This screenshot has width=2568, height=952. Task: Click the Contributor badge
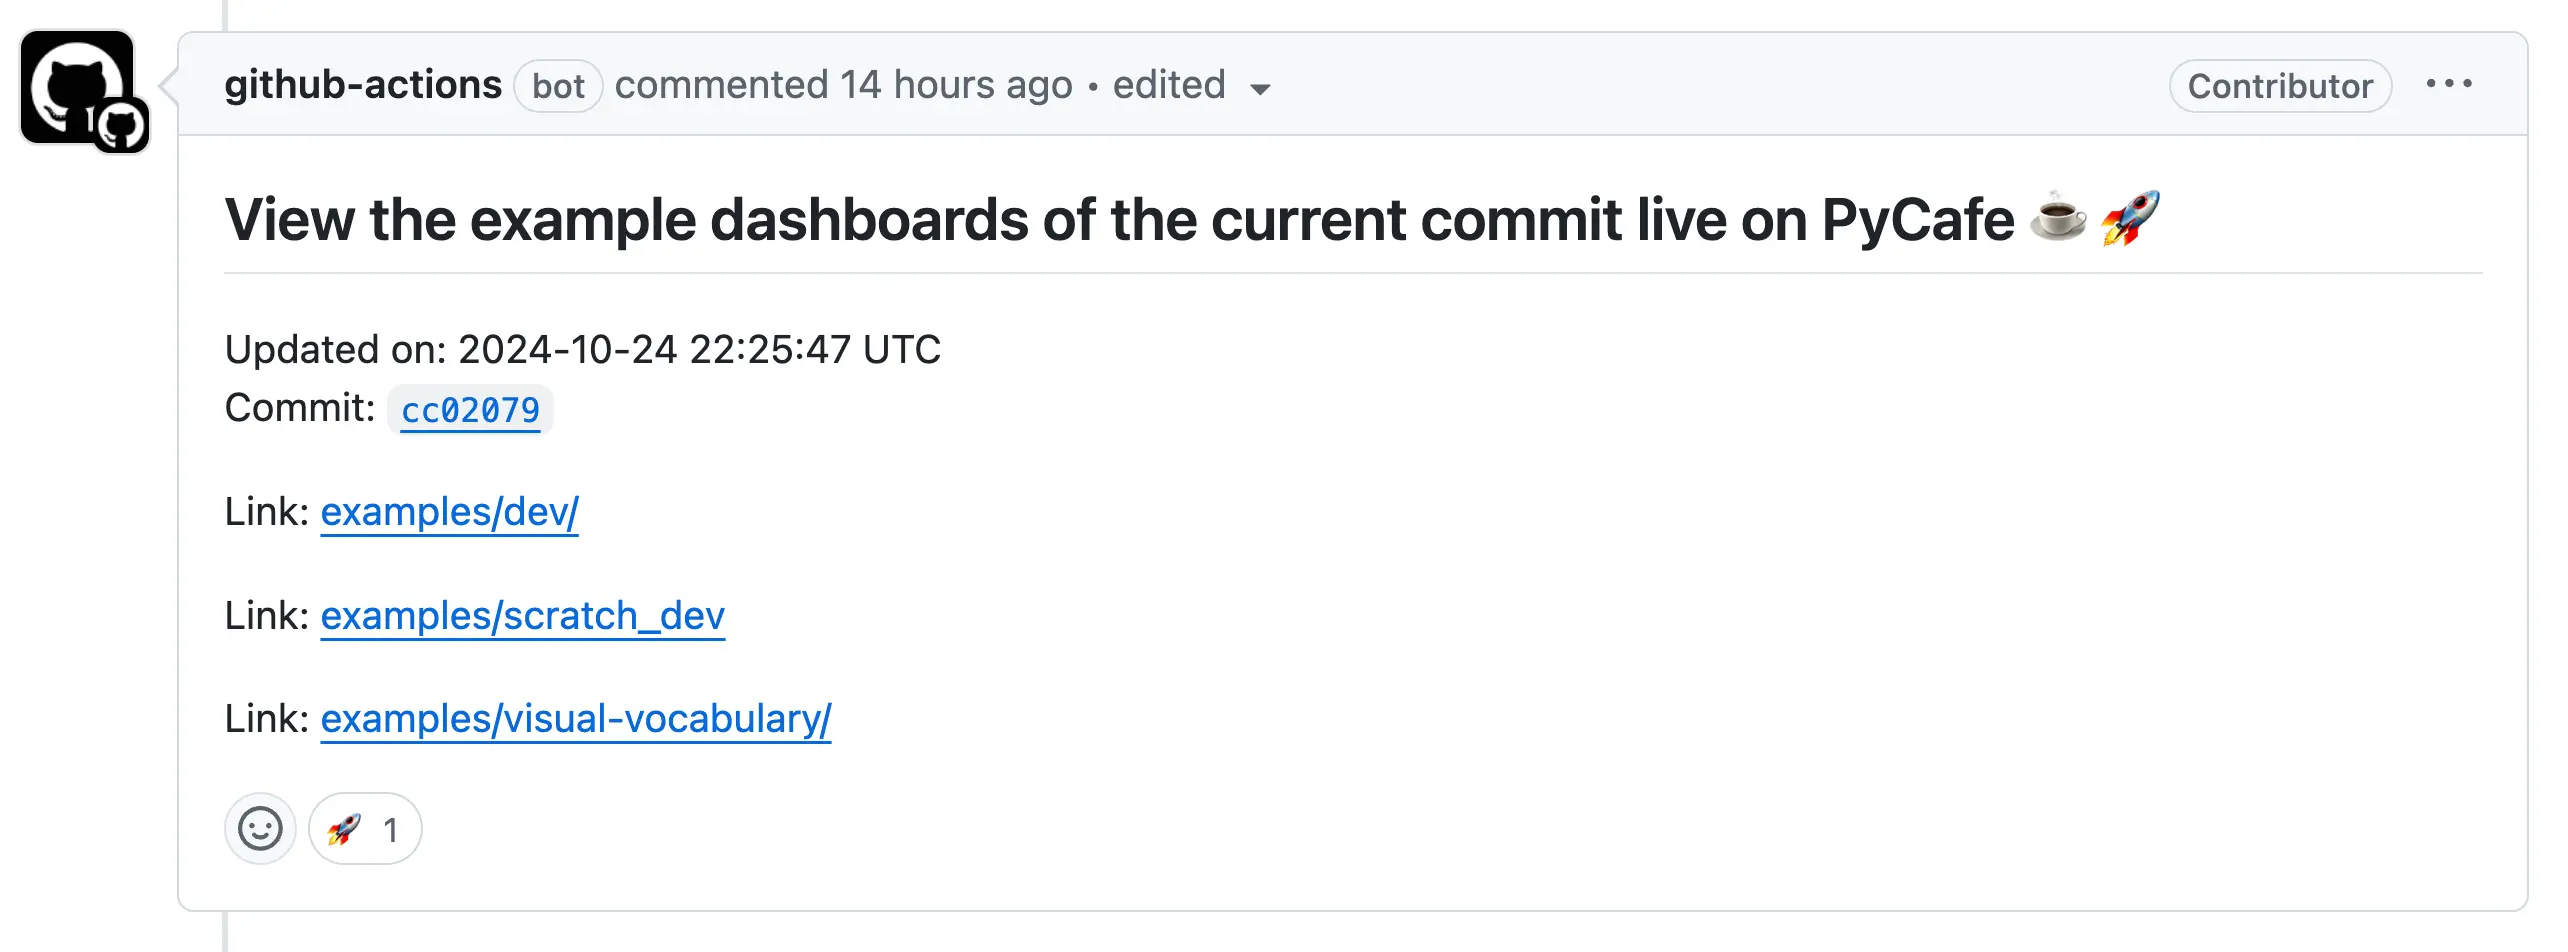(2280, 85)
